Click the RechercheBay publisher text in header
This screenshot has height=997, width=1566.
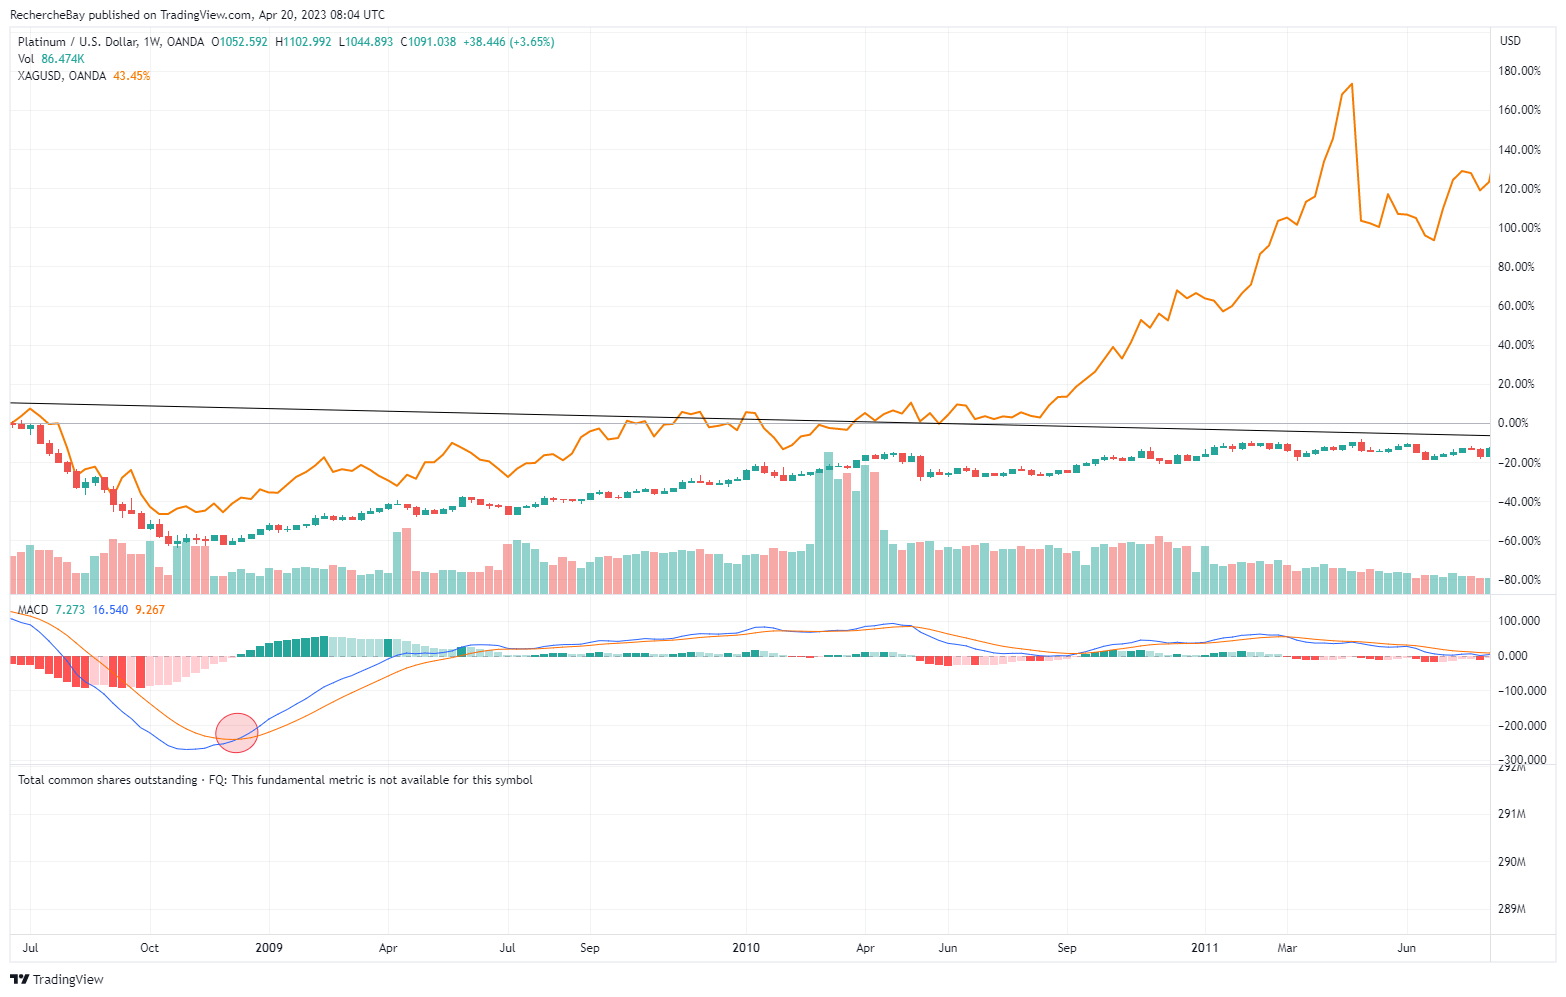coord(47,15)
